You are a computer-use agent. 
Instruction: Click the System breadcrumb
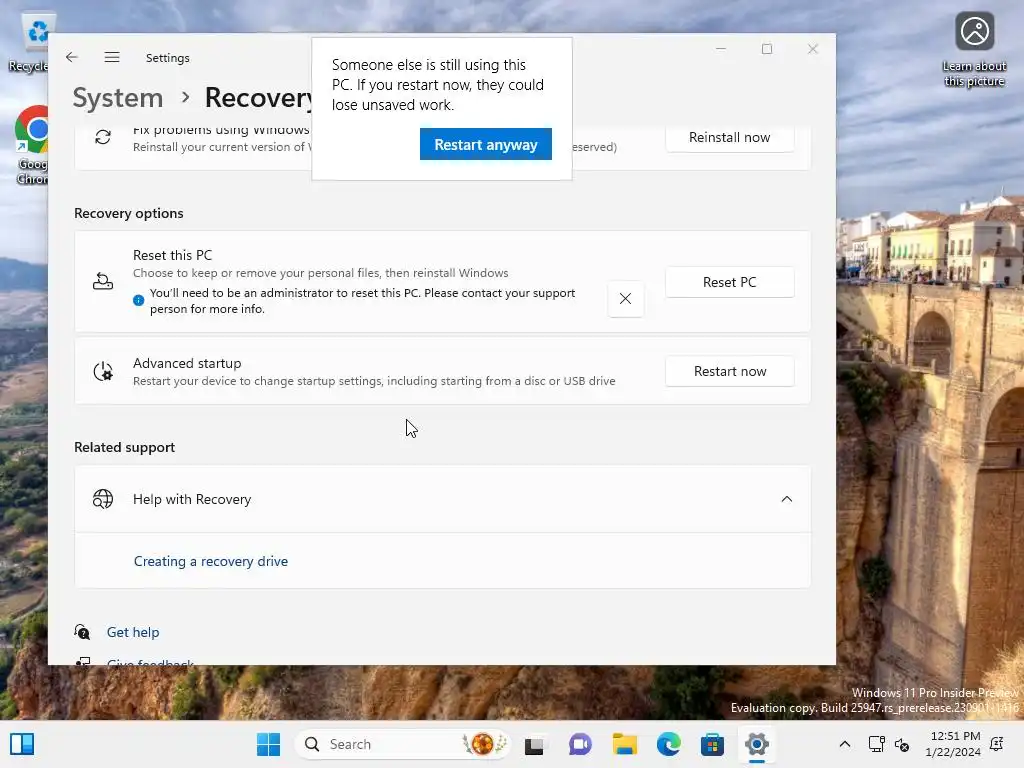point(118,97)
